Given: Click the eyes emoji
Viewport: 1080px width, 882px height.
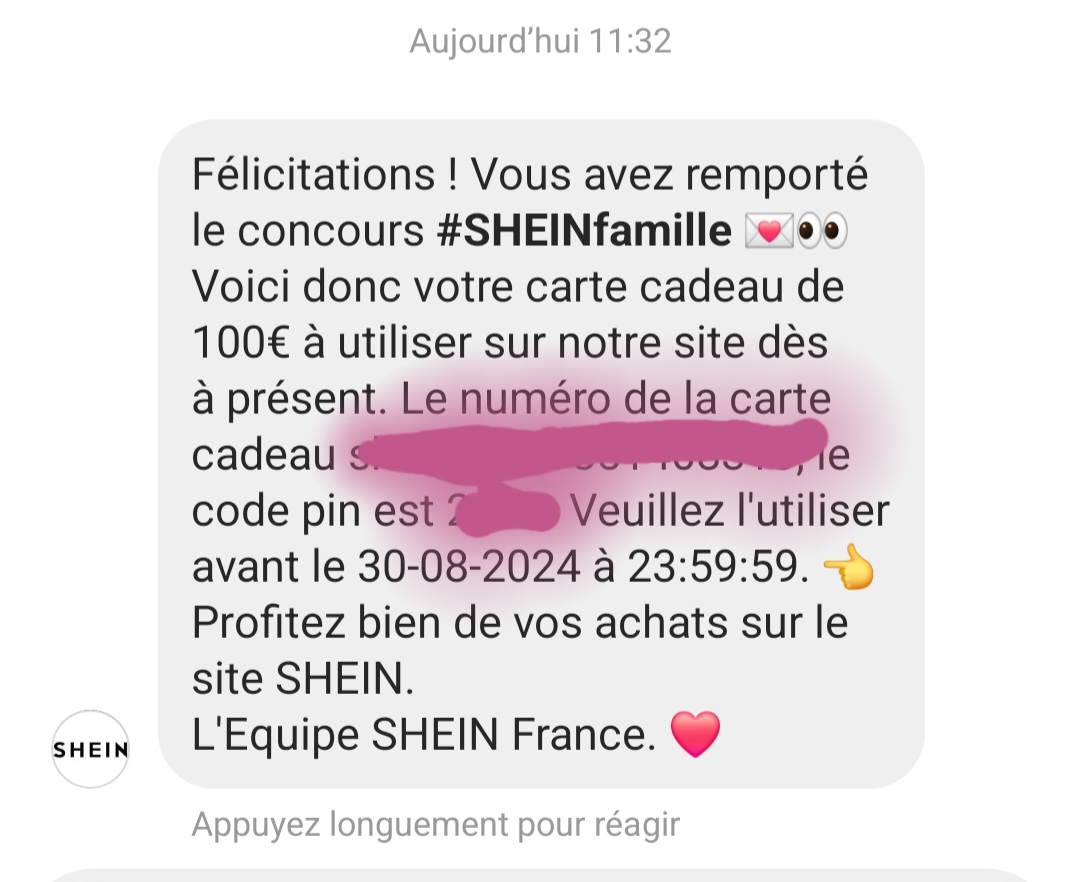Looking at the screenshot, I should tap(822, 232).
